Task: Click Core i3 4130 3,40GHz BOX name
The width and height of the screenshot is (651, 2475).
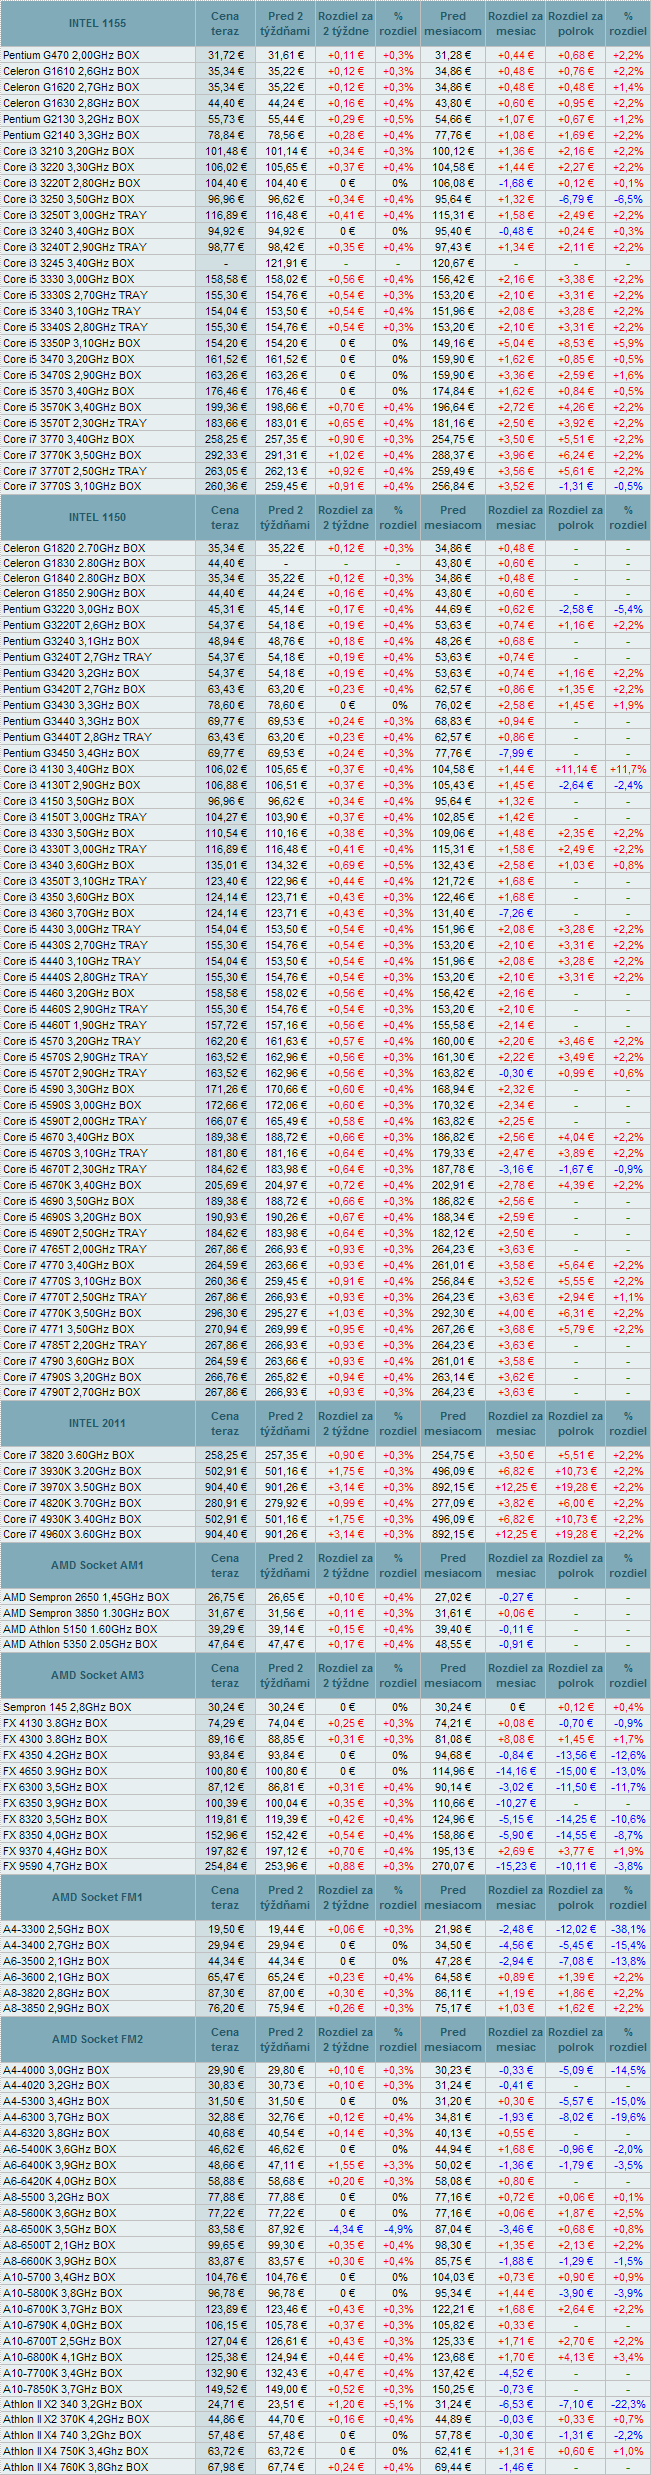Action: tap(68, 769)
